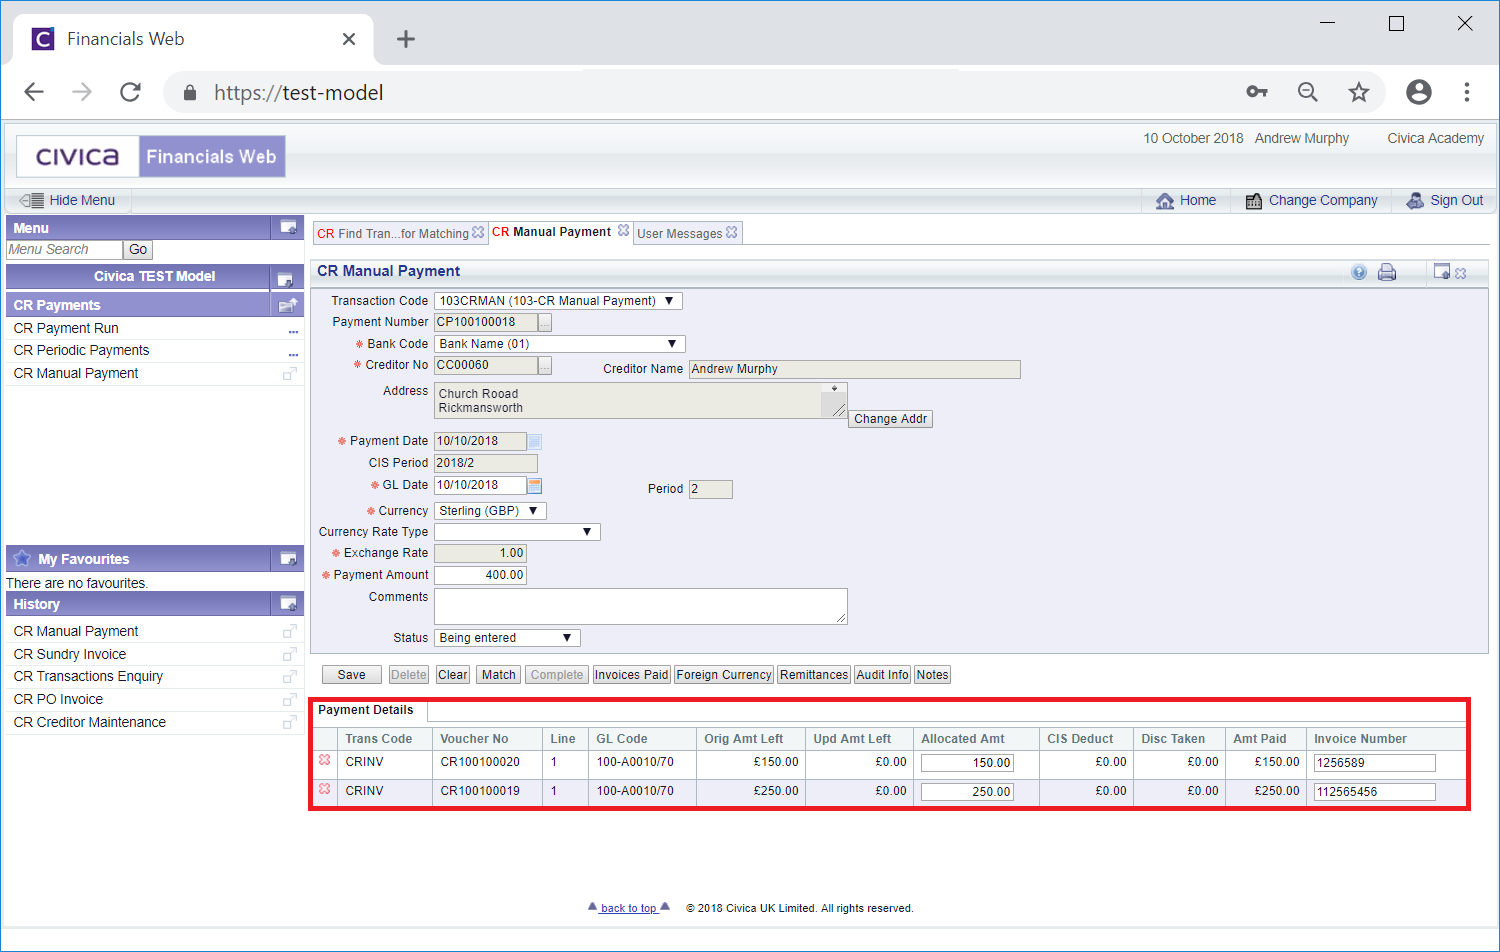
Task: Click the Hide Menu toggle
Action: [x=68, y=200]
